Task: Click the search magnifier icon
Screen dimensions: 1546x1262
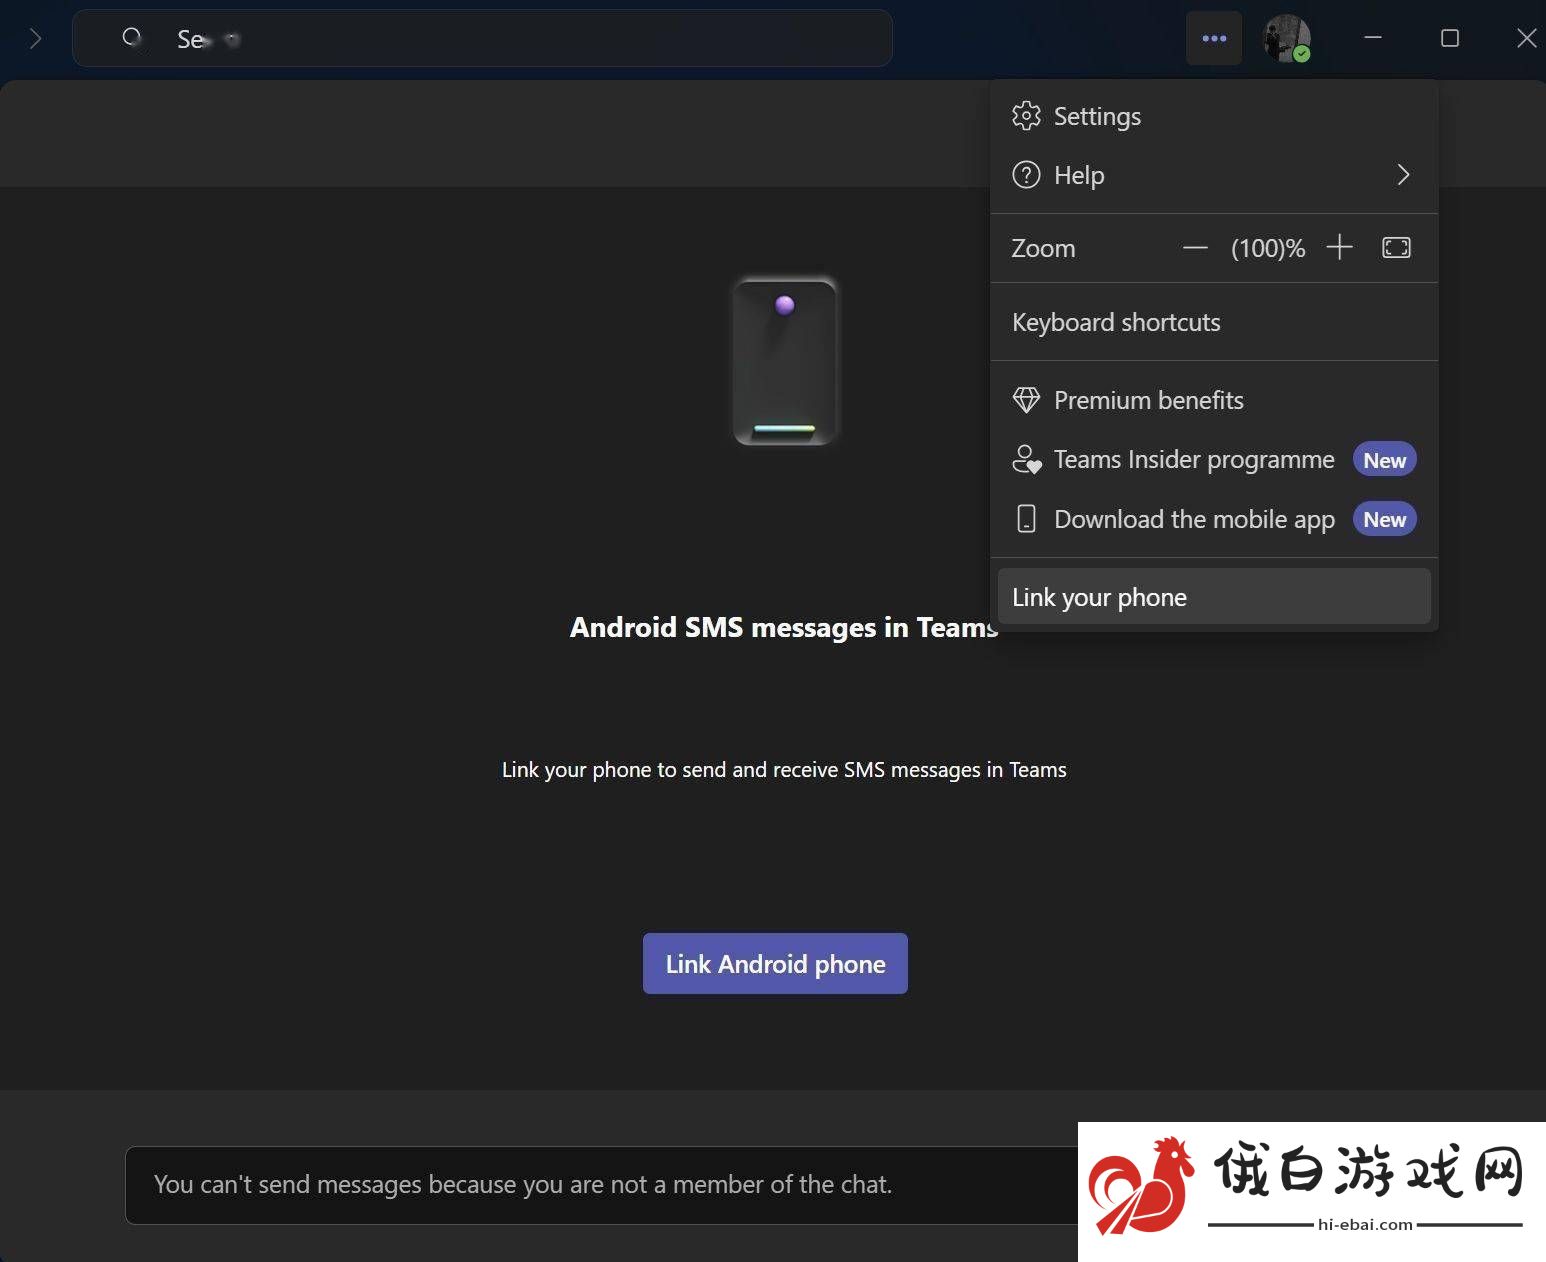Action: 132,38
